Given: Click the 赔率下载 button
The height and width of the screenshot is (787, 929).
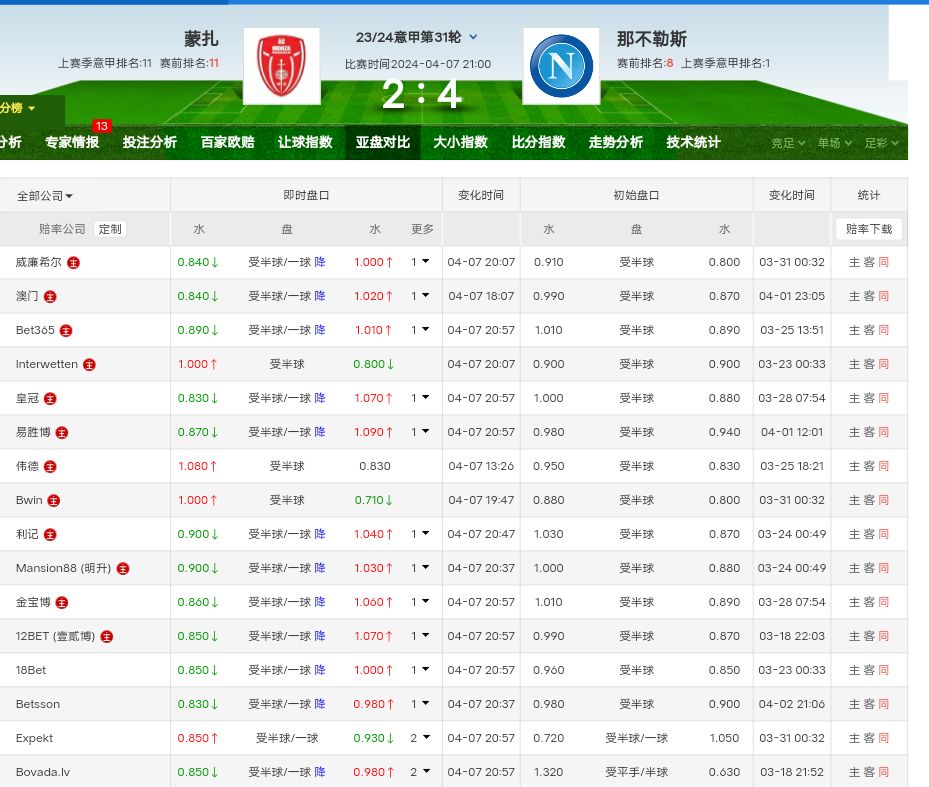Looking at the screenshot, I should [868, 229].
